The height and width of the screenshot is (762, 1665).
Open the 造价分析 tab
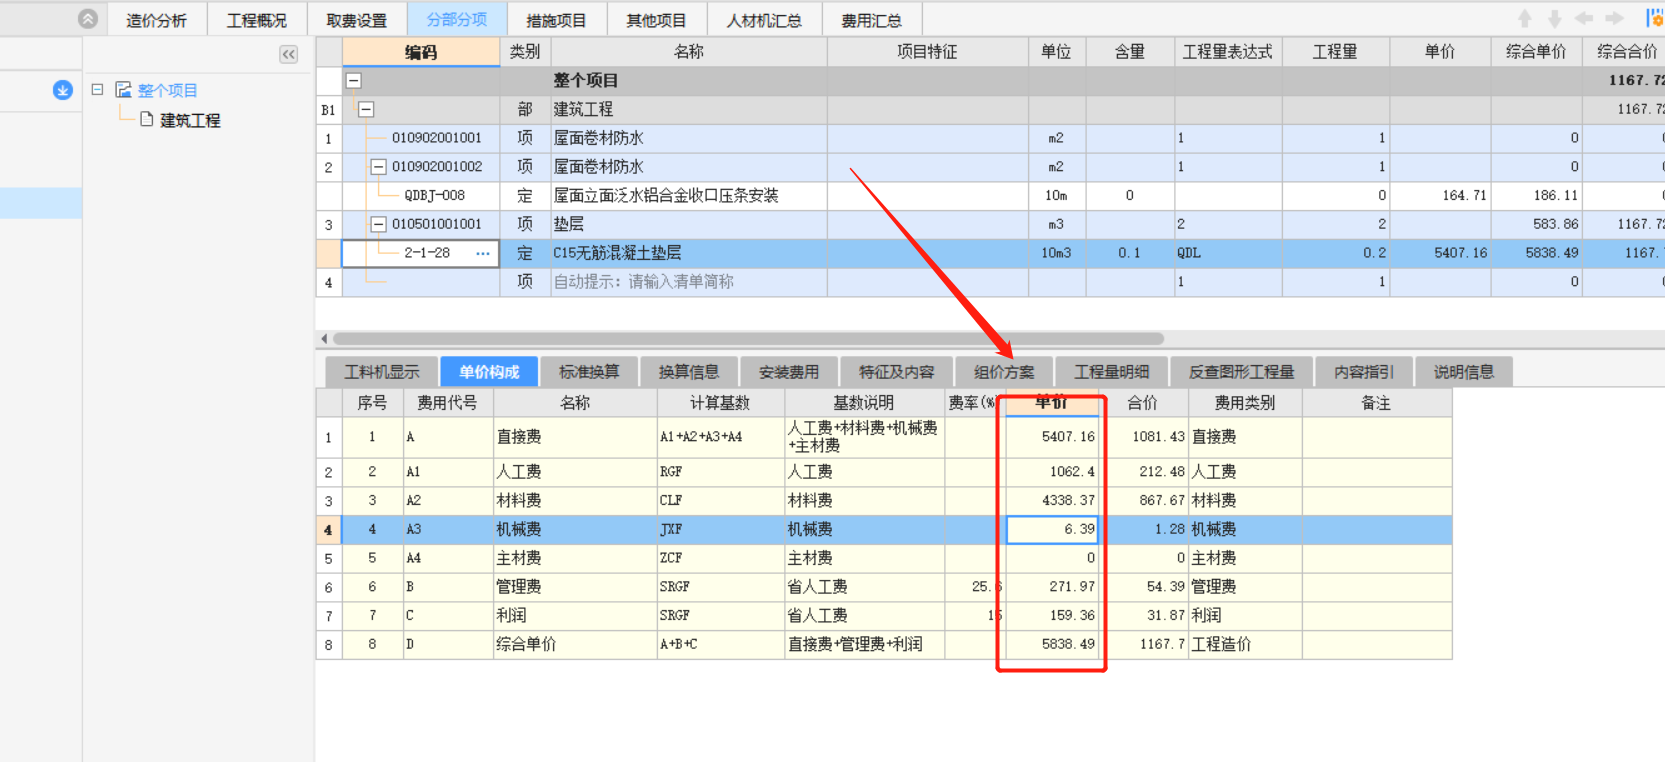156,20
